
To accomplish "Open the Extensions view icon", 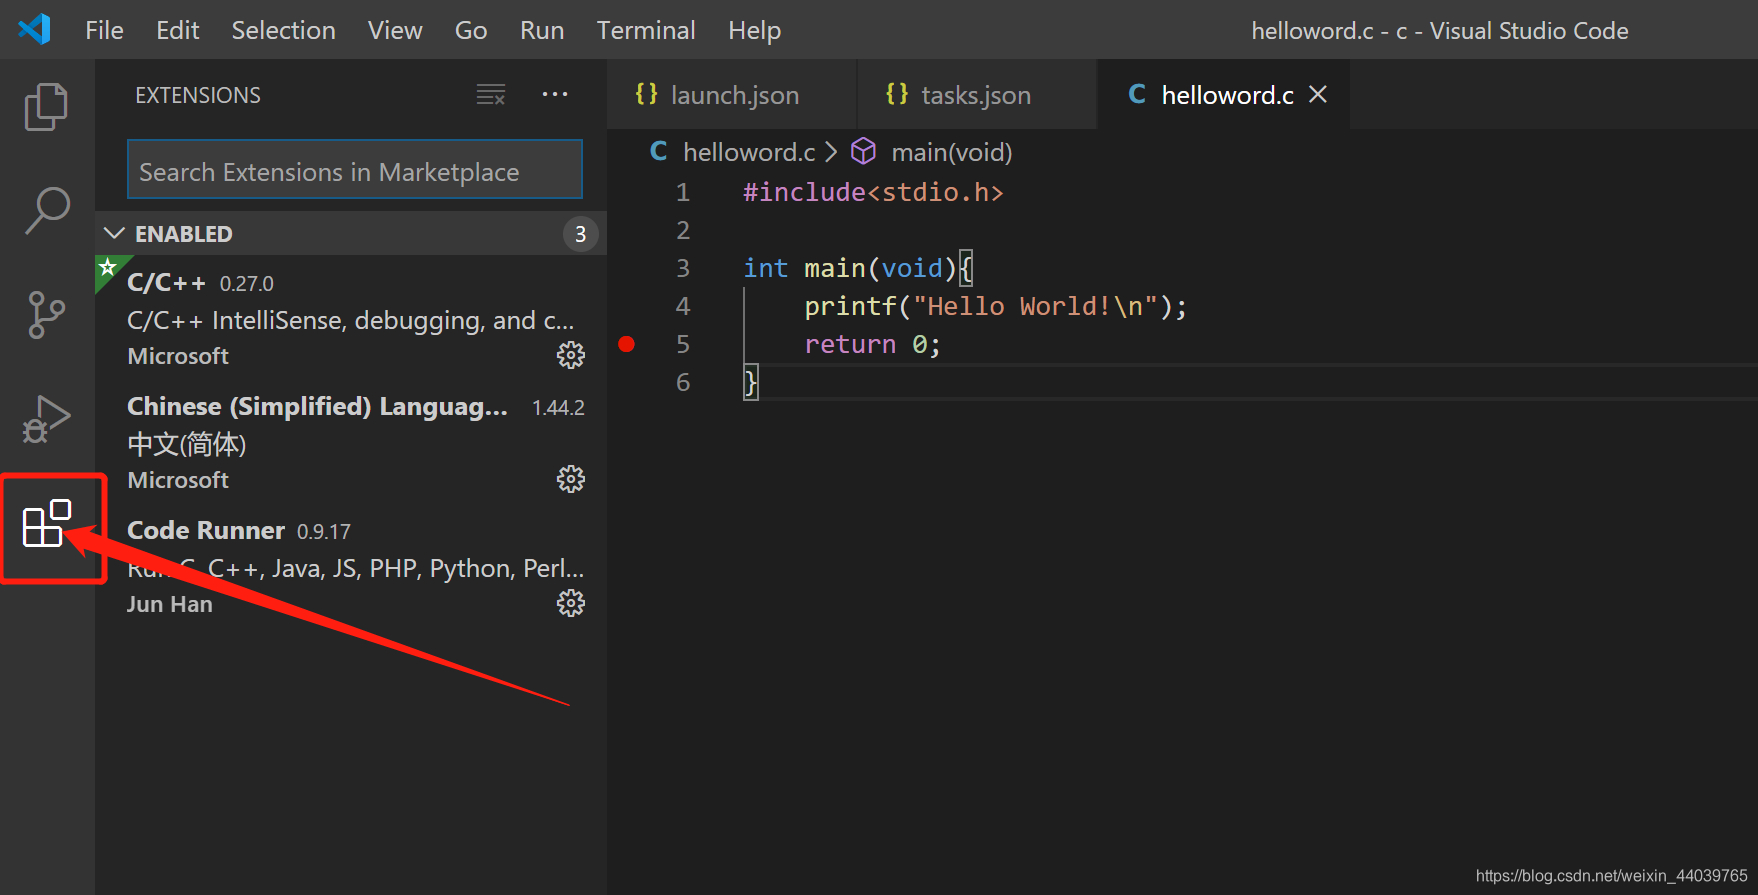I will click(x=46, y=523).
